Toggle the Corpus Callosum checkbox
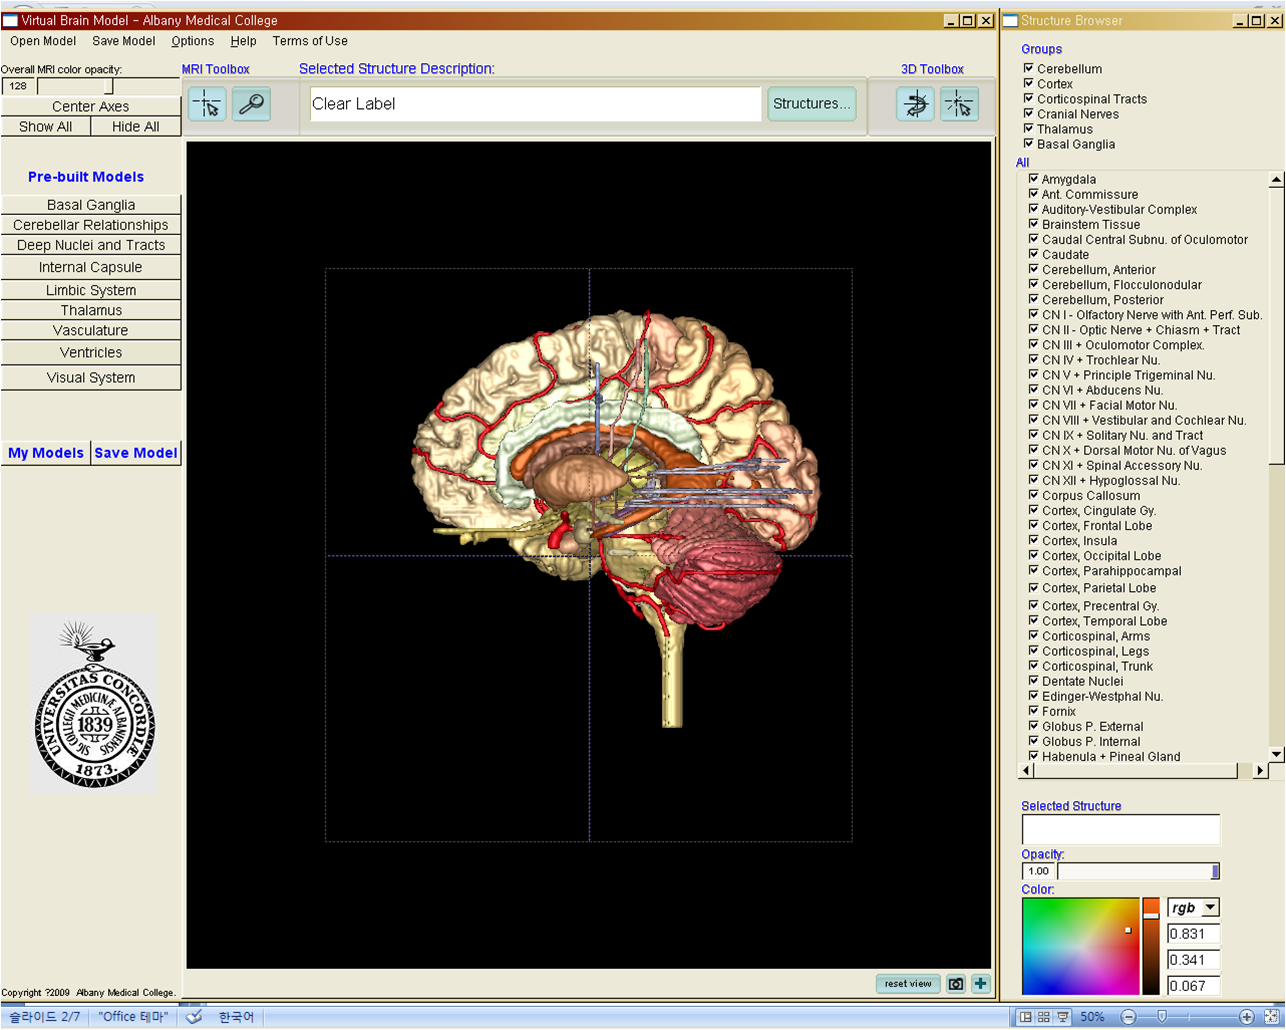The width and height of the screenshot is (1286, 1030). coord(1033,495)
